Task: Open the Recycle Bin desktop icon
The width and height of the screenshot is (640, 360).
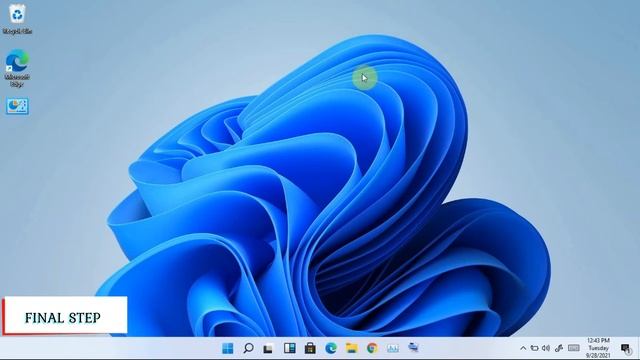Action: [17, 19]
